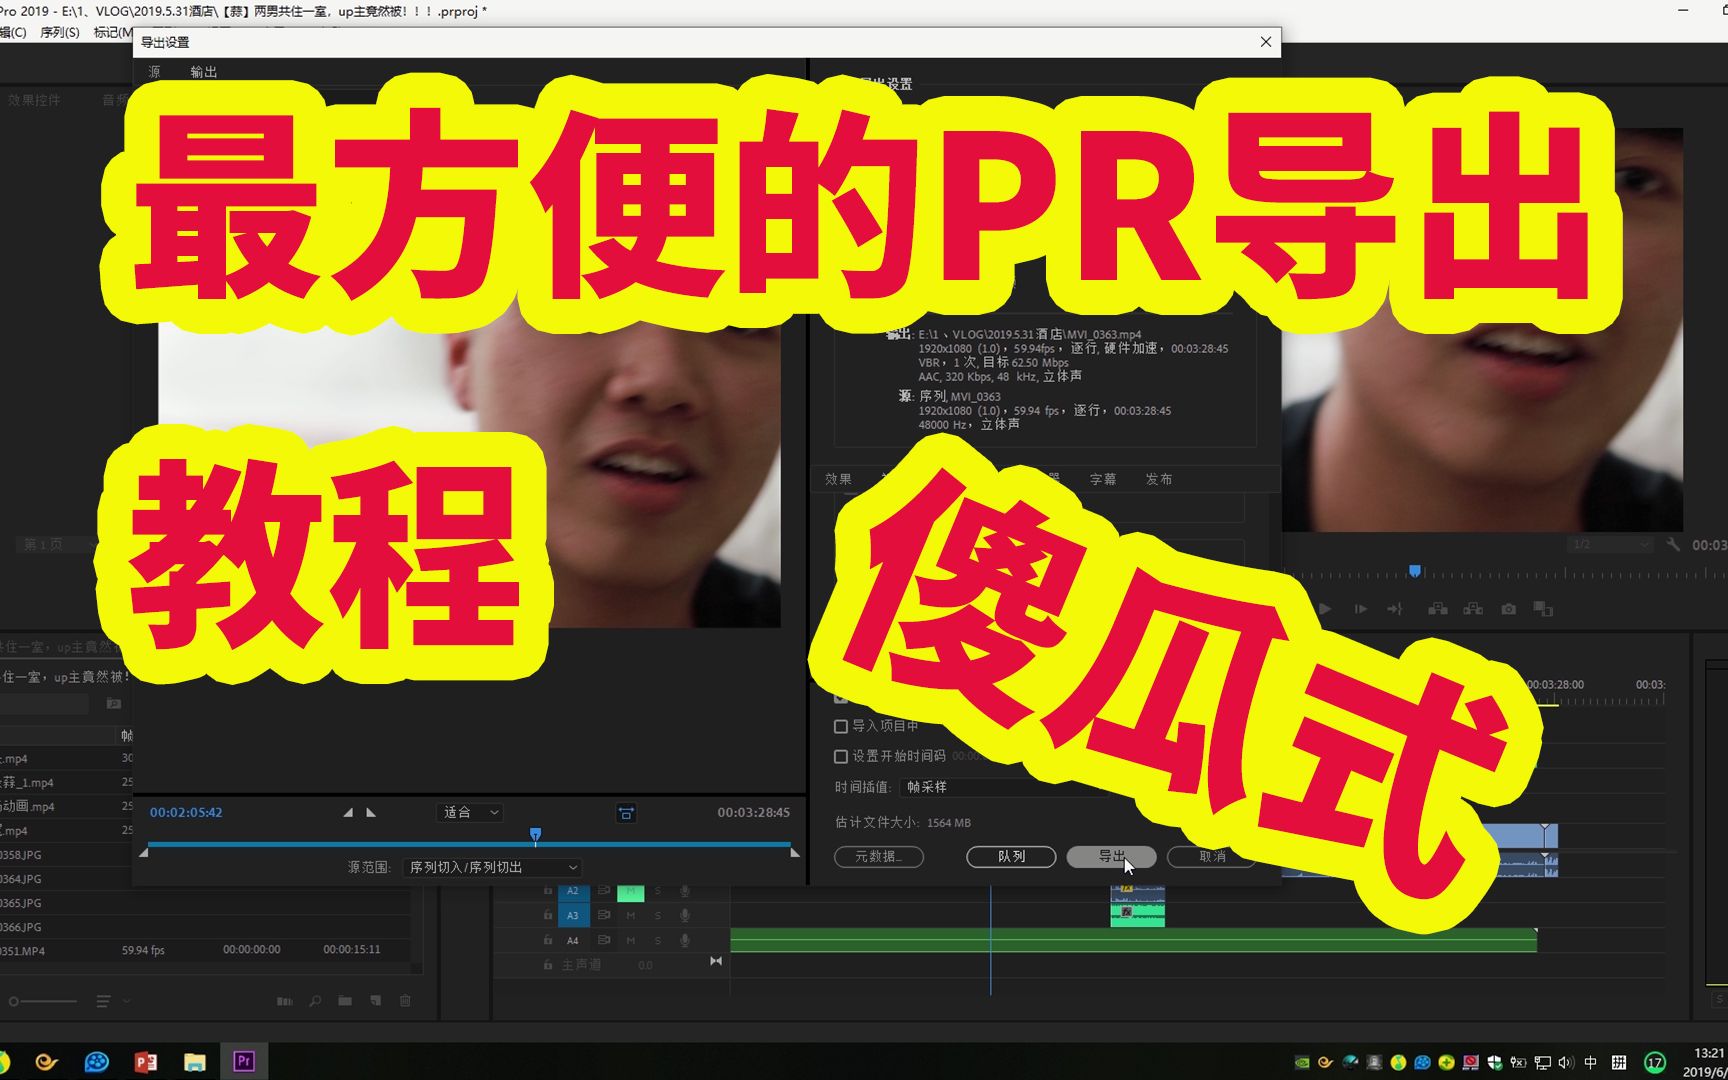
Task: Open the 源范围 序列切入/序列切出 dropdown
Action: point(492,867)
